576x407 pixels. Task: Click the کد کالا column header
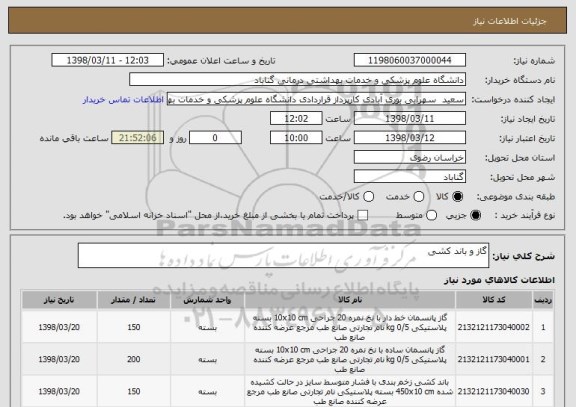pyautogui.click(x=494, y=300)
